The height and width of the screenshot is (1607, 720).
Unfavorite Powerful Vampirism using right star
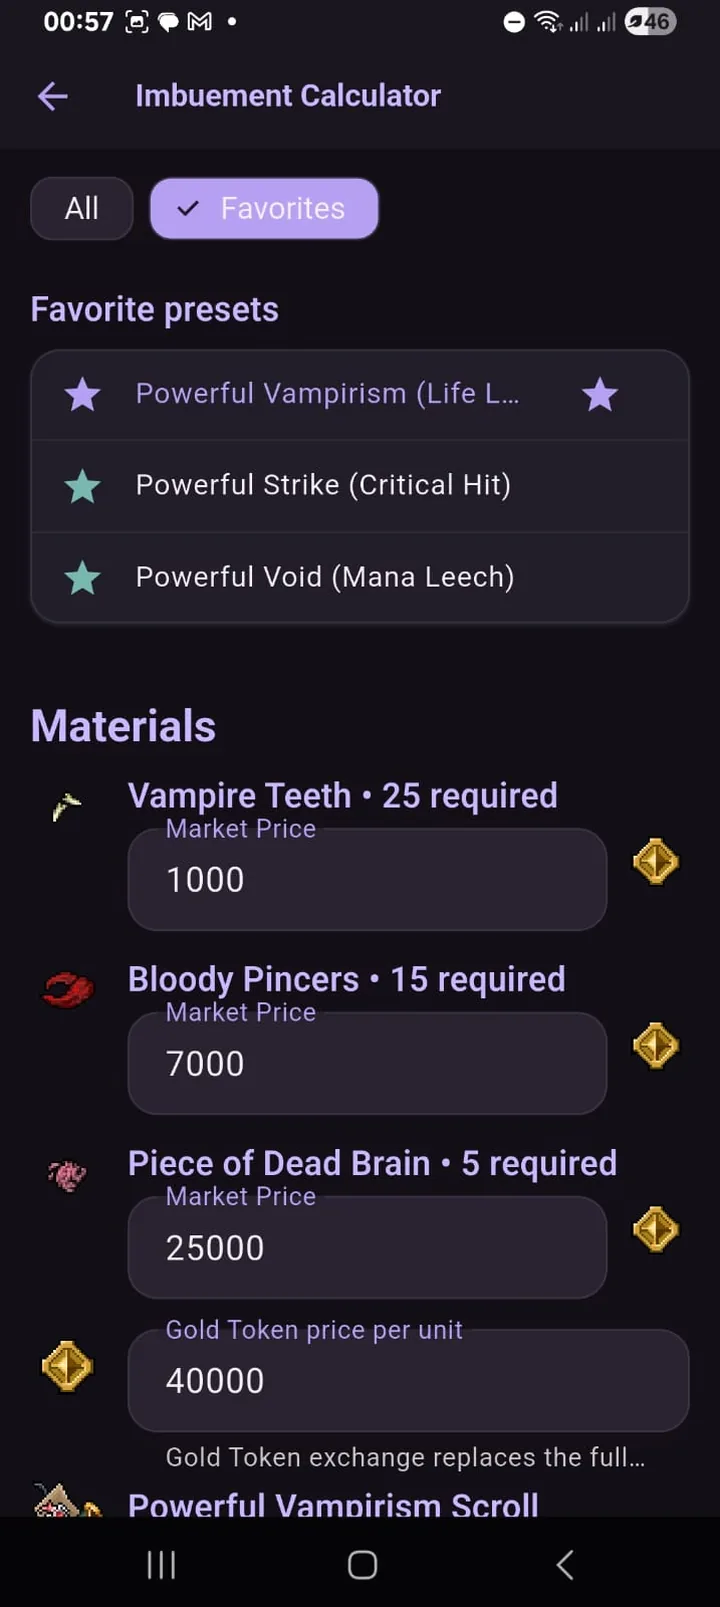[x=600, y=395]
